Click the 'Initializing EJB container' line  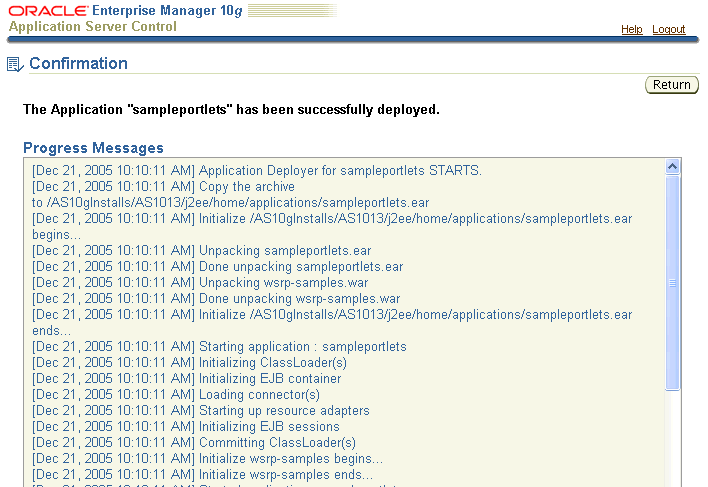(186, 378)
